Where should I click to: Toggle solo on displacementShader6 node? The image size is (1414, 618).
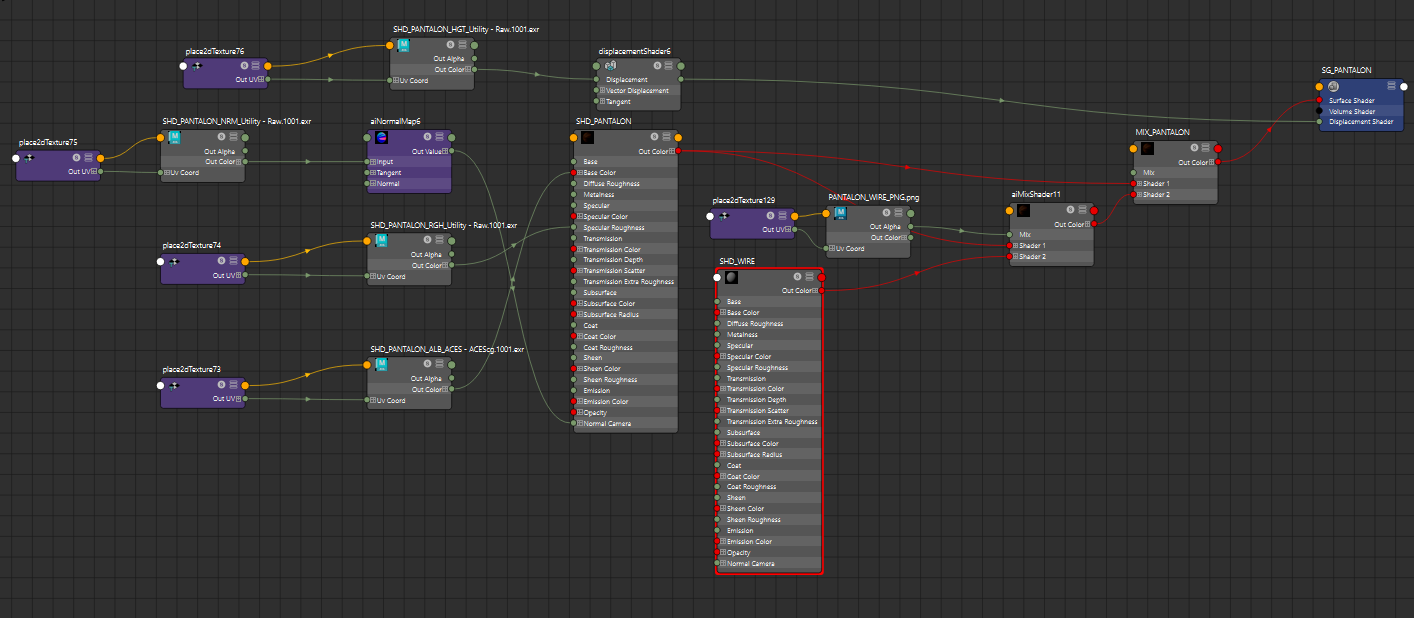656,66
